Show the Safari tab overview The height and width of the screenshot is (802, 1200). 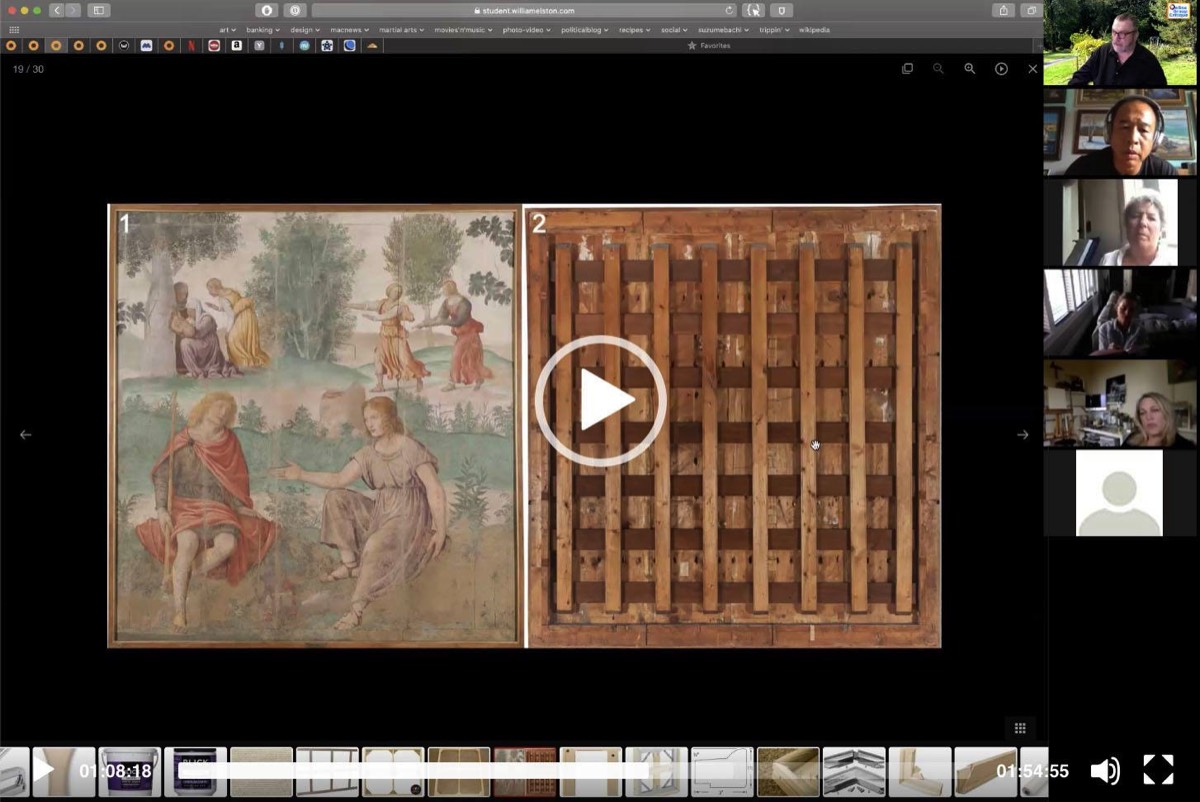coord(1031,10)
